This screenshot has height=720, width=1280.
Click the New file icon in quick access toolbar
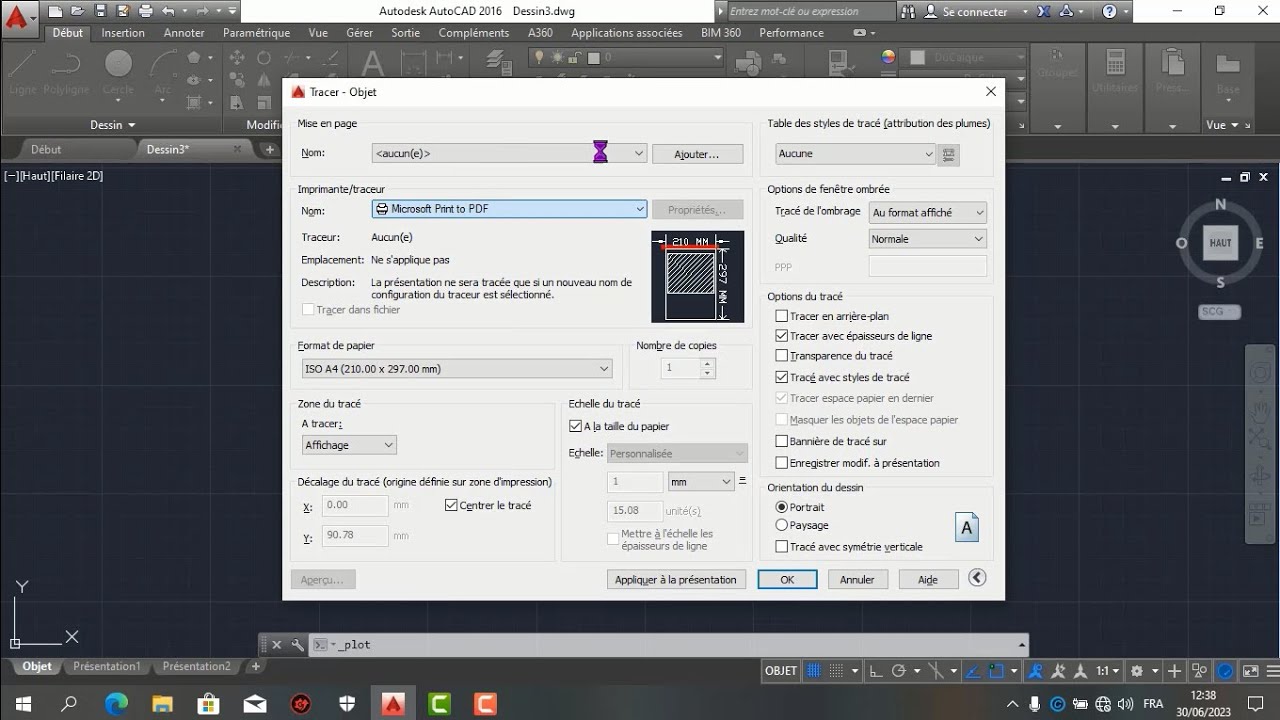pyautogui.click(x=54, y=12)
